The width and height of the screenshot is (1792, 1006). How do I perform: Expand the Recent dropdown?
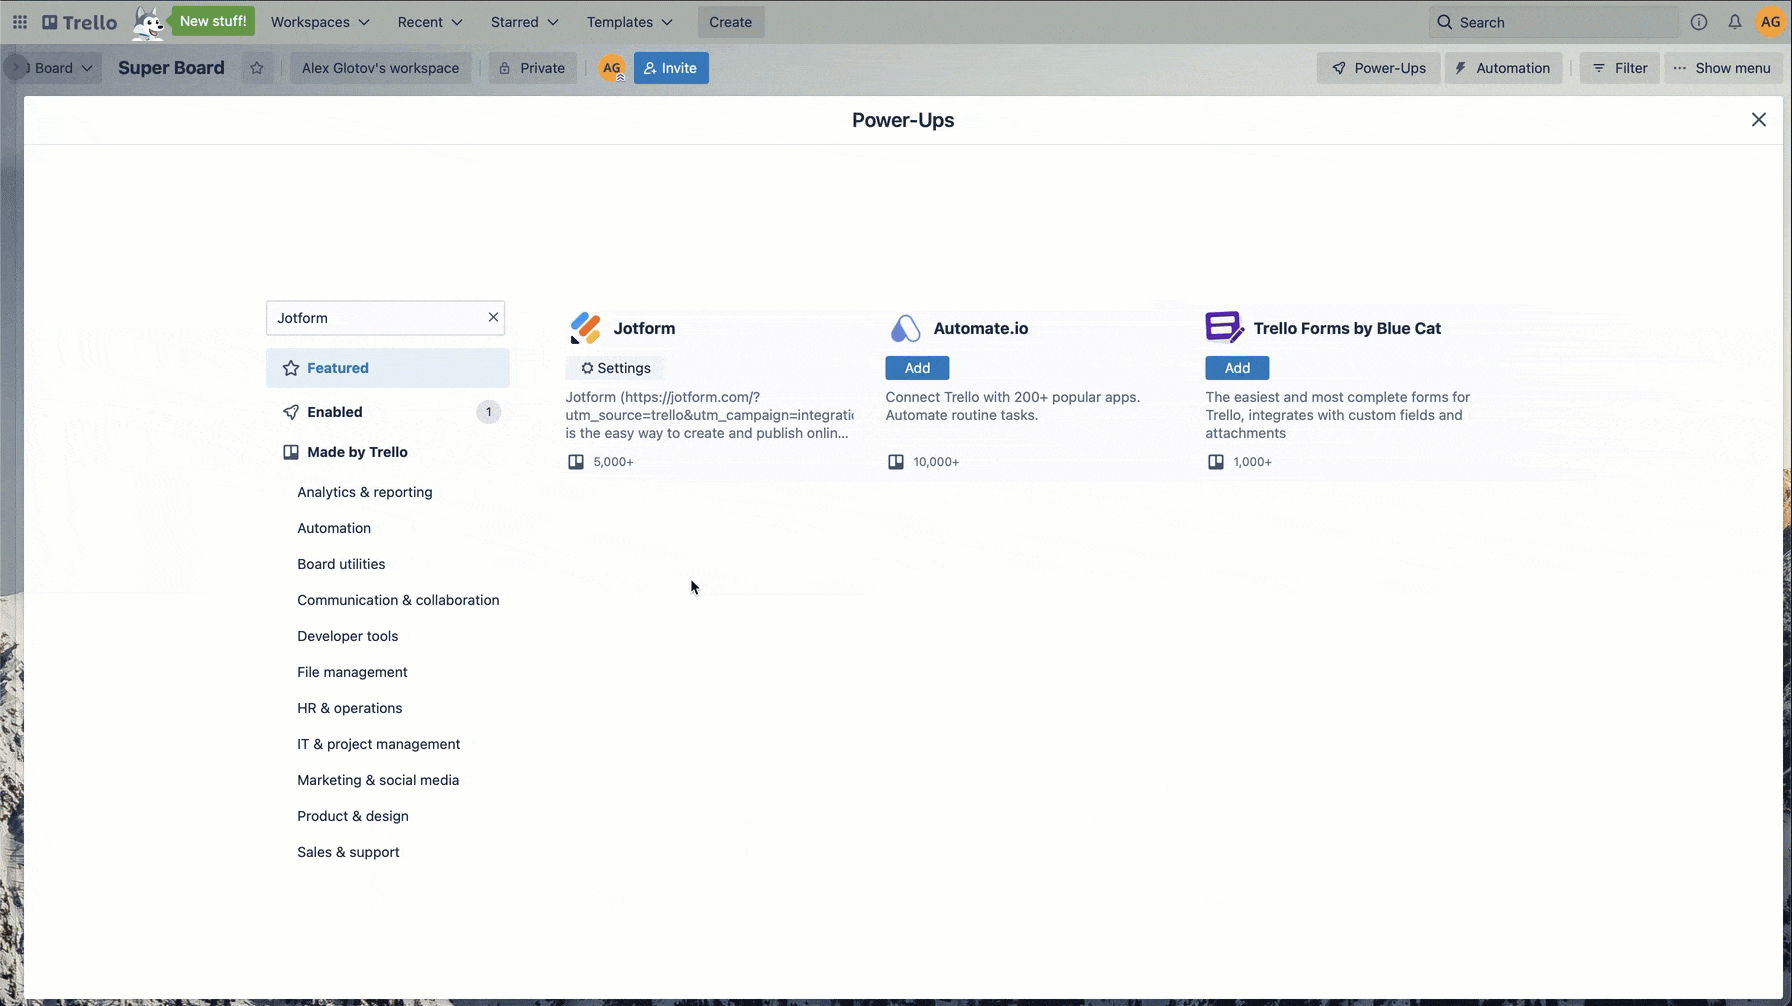(430, 22)
